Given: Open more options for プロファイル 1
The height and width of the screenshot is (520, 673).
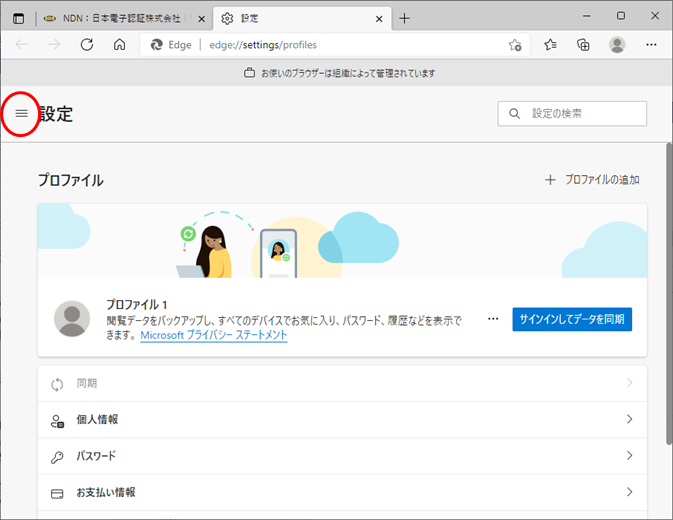Looking at the screenshot, I should tap(492, 319).
